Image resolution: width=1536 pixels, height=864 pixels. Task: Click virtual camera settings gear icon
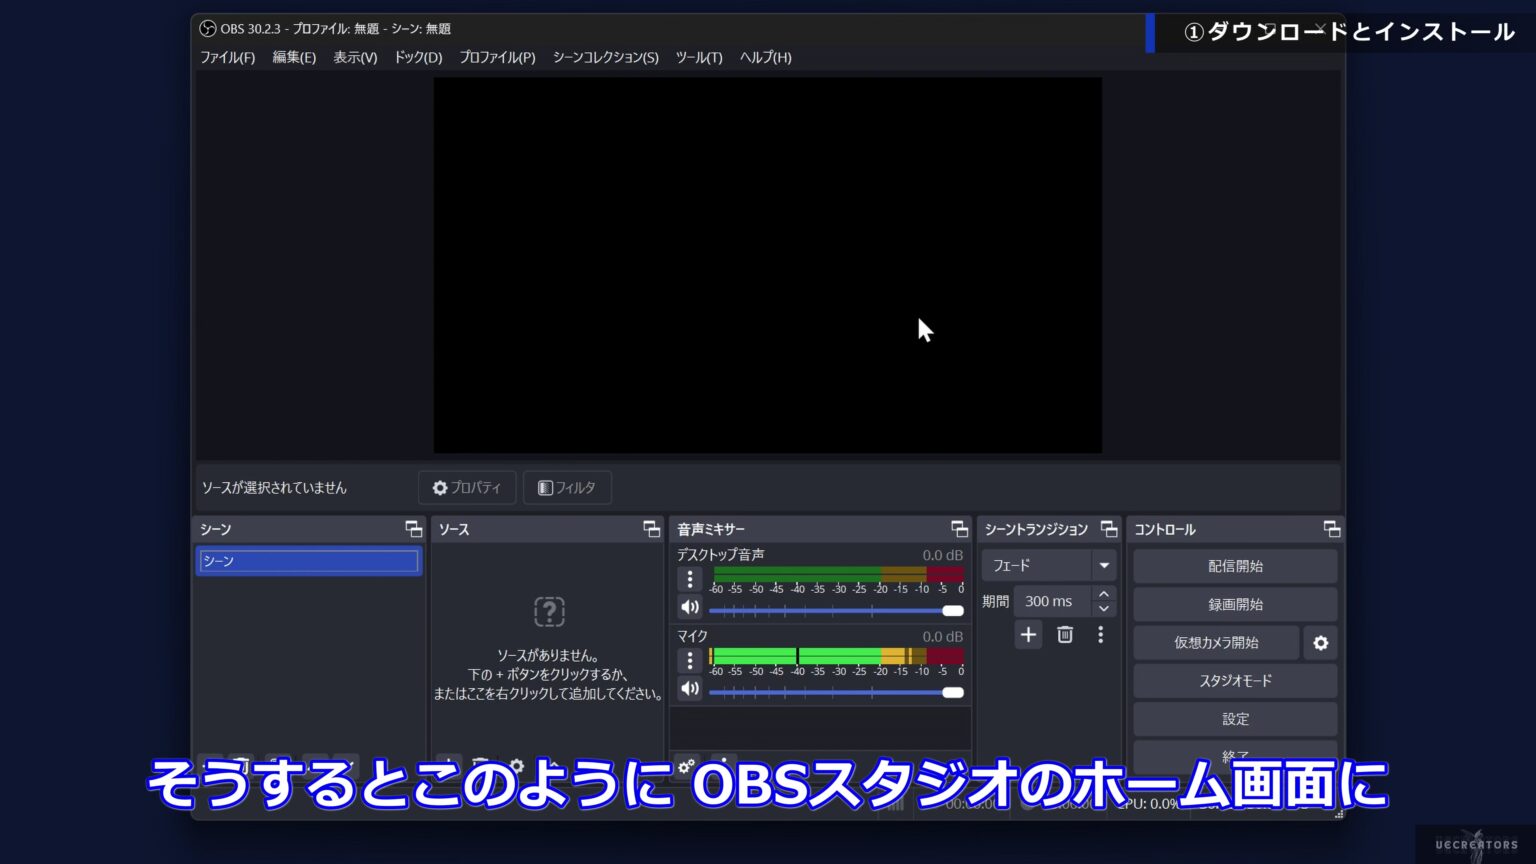coord(1319,642)
